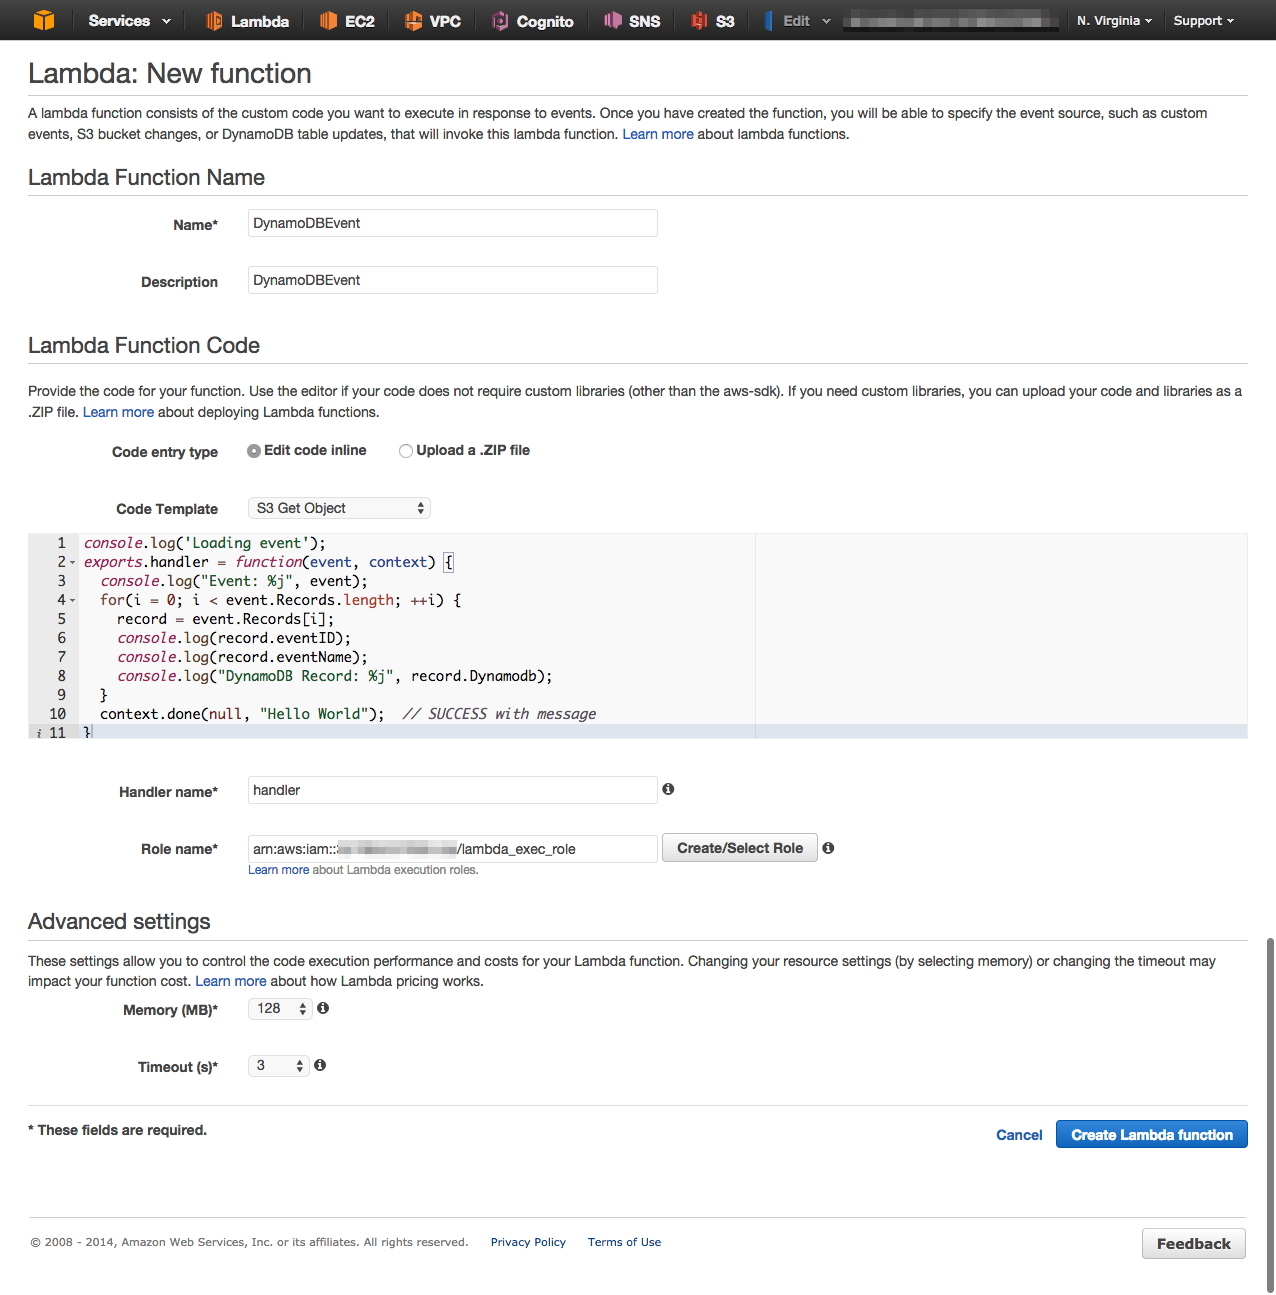Open the Support menu
This screenshot has width=1276, height=1295.
coord(1203,21)
